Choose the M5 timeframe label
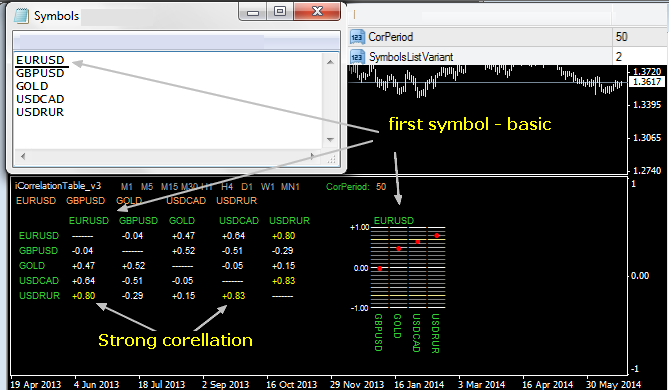Screen dimensions: 669x390 click(x=147, y=187)
